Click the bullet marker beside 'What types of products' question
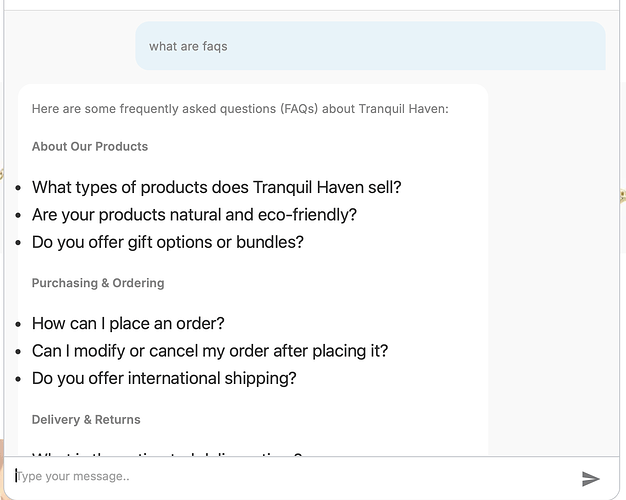 [x=18, y=188]
